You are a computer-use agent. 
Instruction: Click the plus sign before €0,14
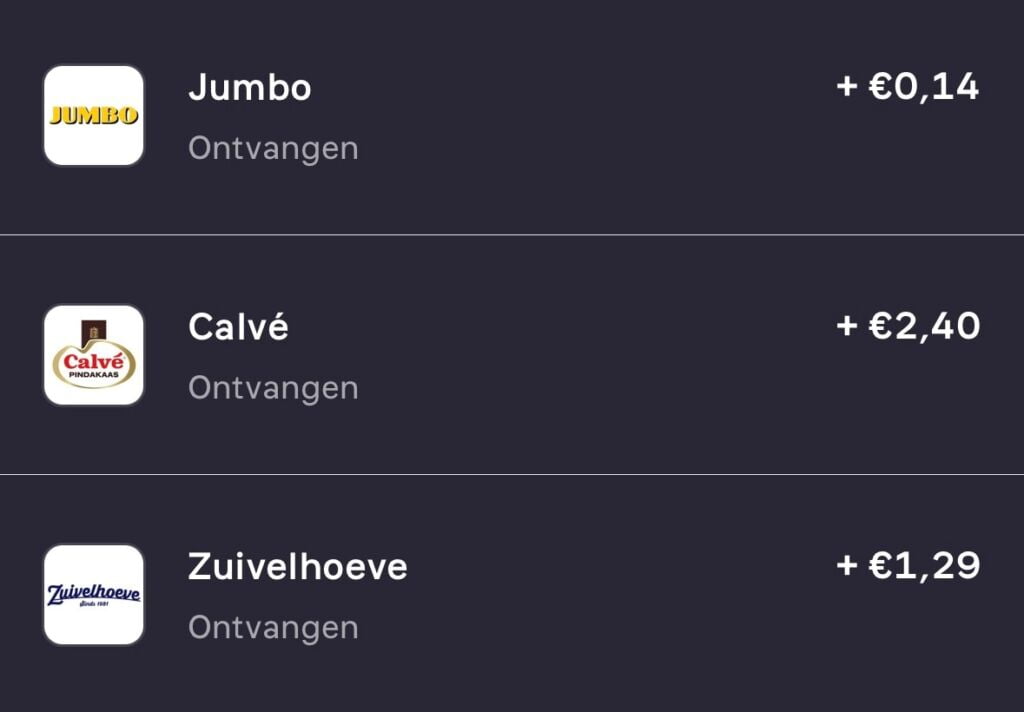pos(847,87)
